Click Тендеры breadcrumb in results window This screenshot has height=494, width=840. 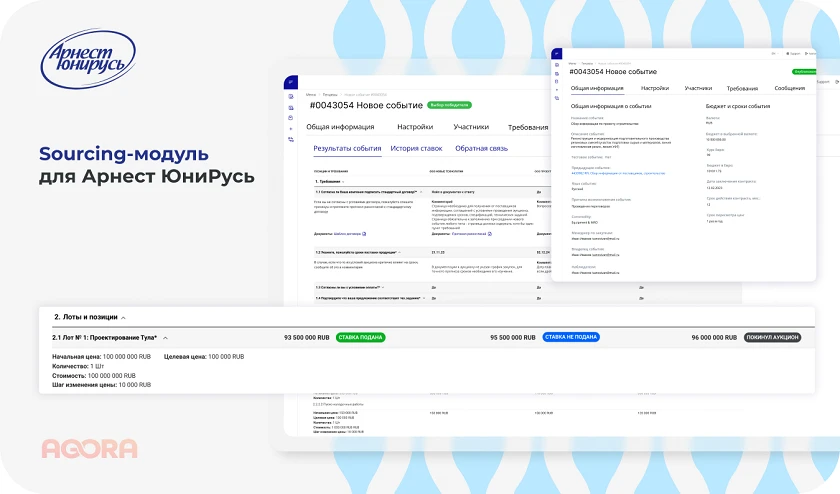pos(330,94)
